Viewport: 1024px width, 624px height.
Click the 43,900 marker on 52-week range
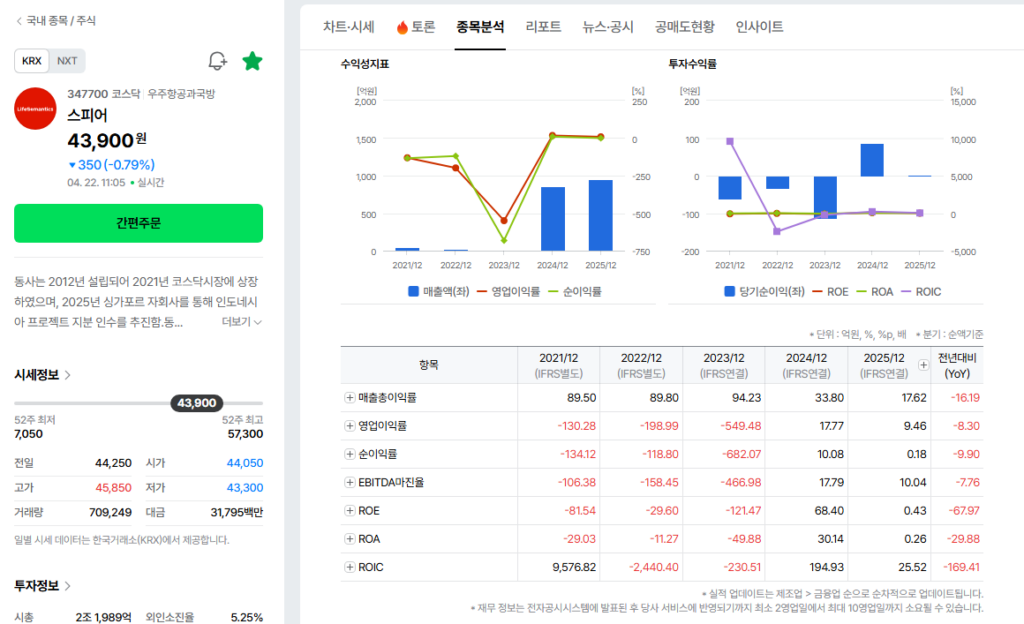(197, 403)
